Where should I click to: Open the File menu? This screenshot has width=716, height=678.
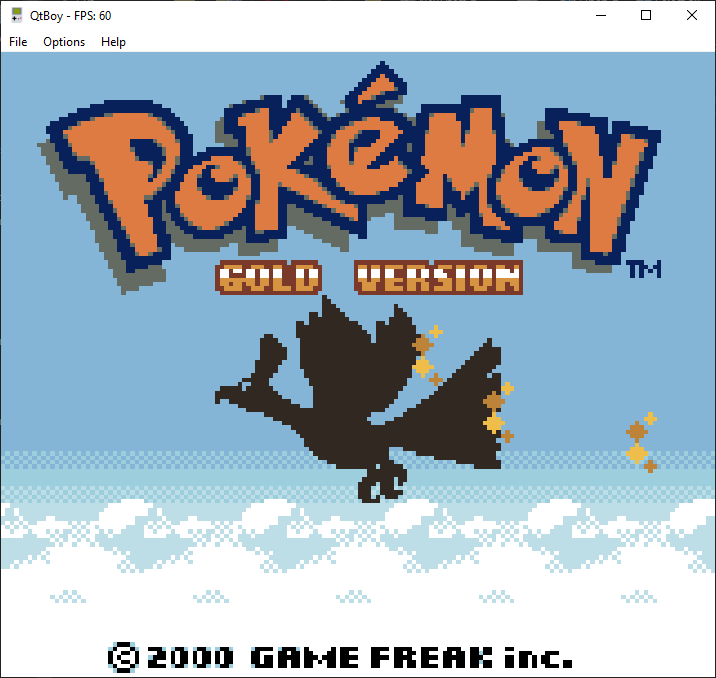coord(18,42)
